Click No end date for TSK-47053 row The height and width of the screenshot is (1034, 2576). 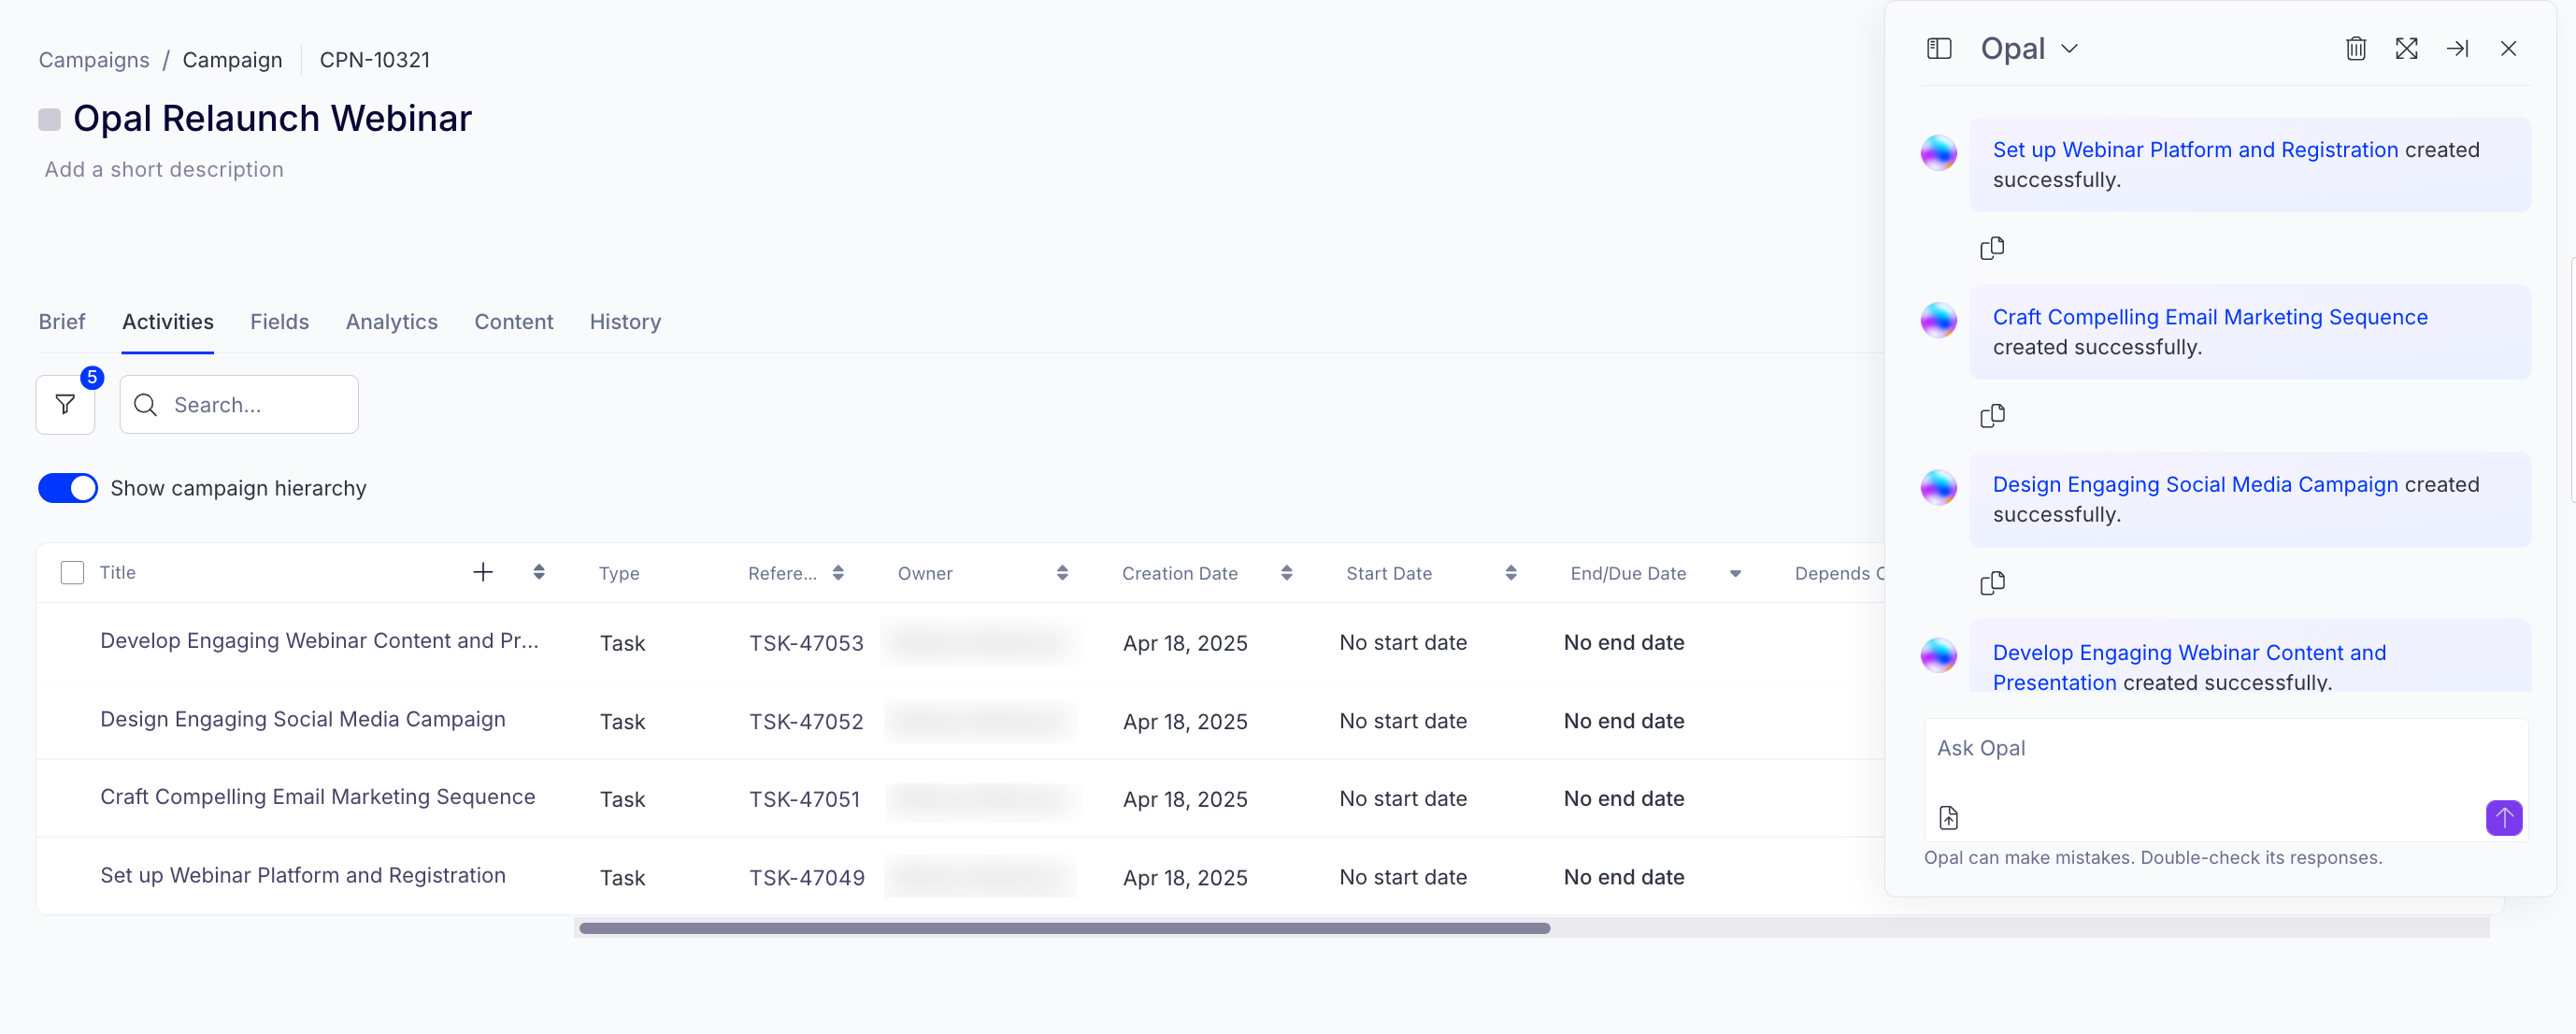pyautogui.click(x=1624, y=643)
